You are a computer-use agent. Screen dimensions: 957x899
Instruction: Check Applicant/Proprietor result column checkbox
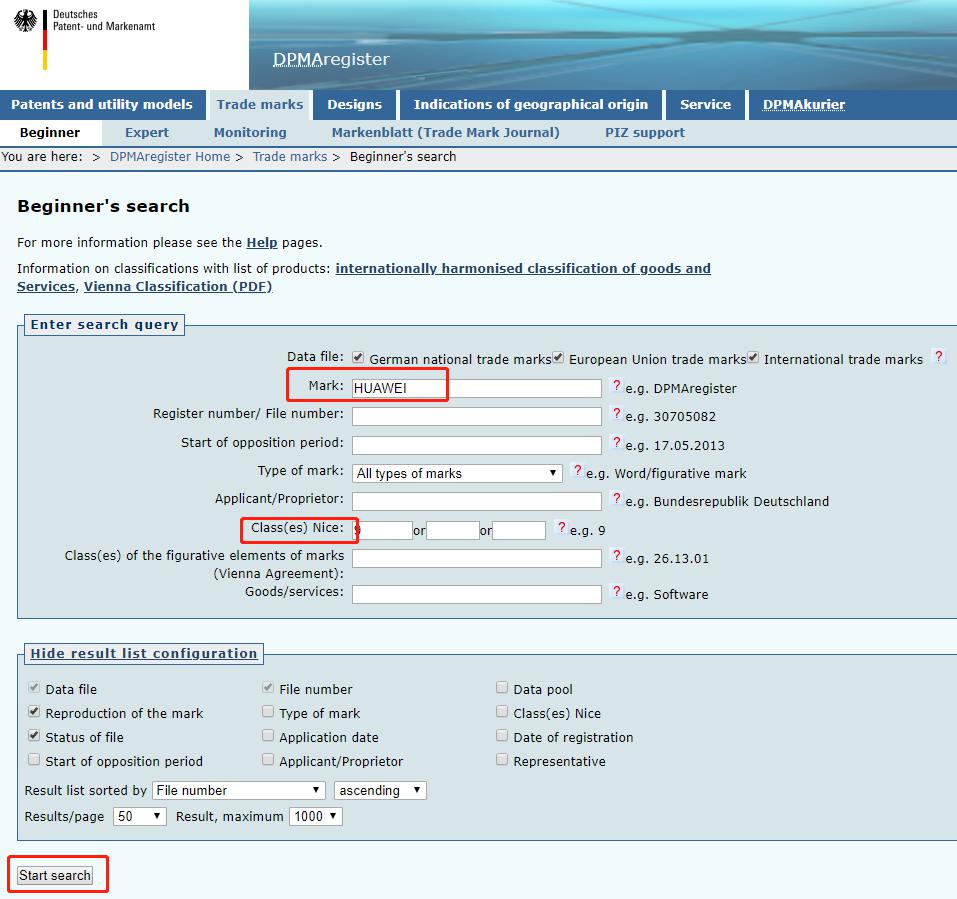pyautogui.click(x=268, y=759)
